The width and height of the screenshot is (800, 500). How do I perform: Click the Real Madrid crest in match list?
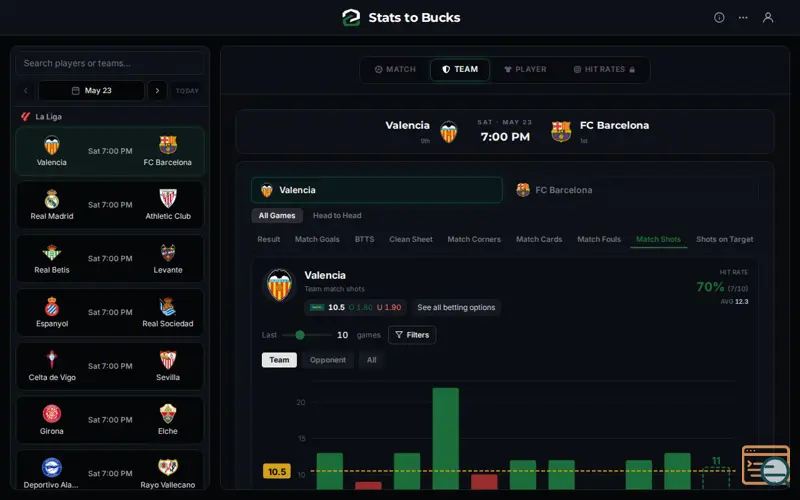52,199
